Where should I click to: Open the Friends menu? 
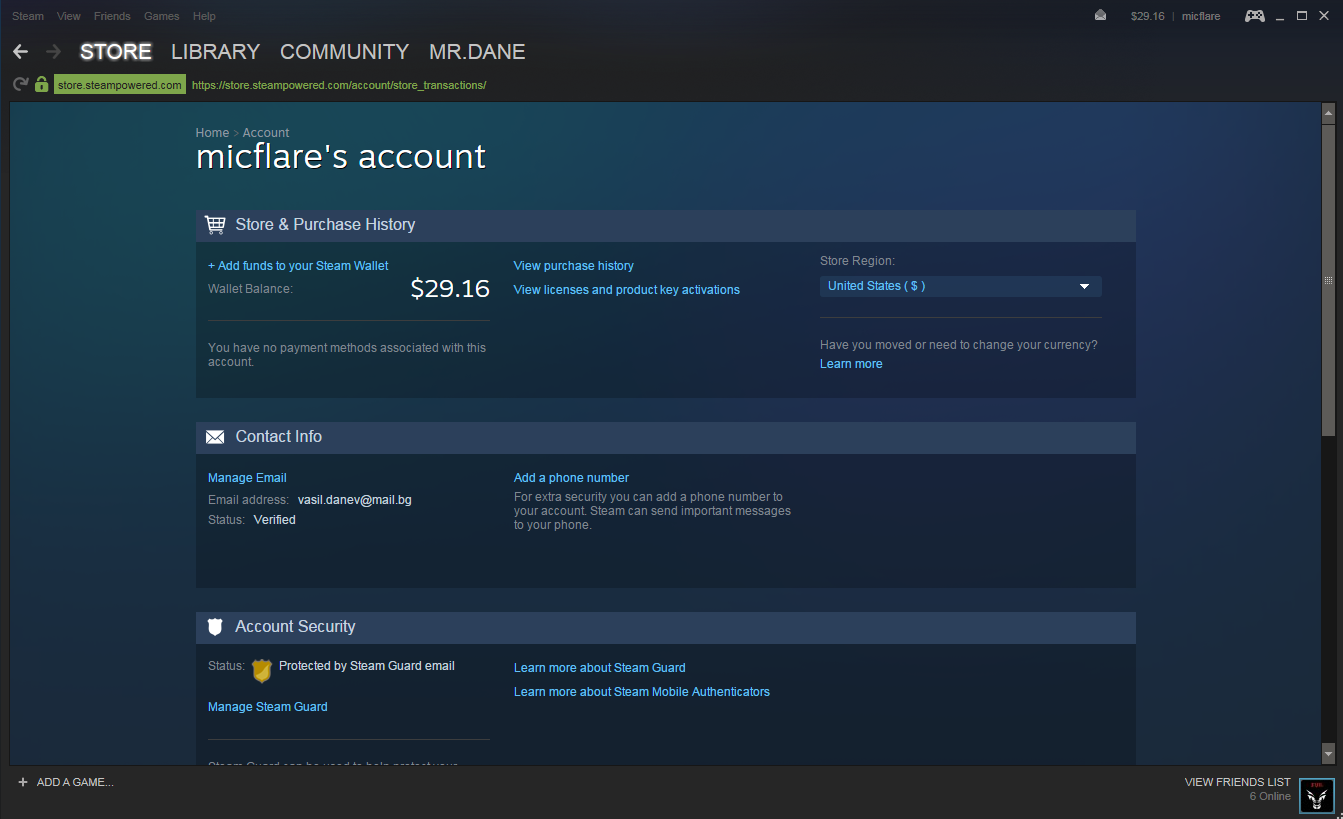pyautogui.click(x=112, y=16)
